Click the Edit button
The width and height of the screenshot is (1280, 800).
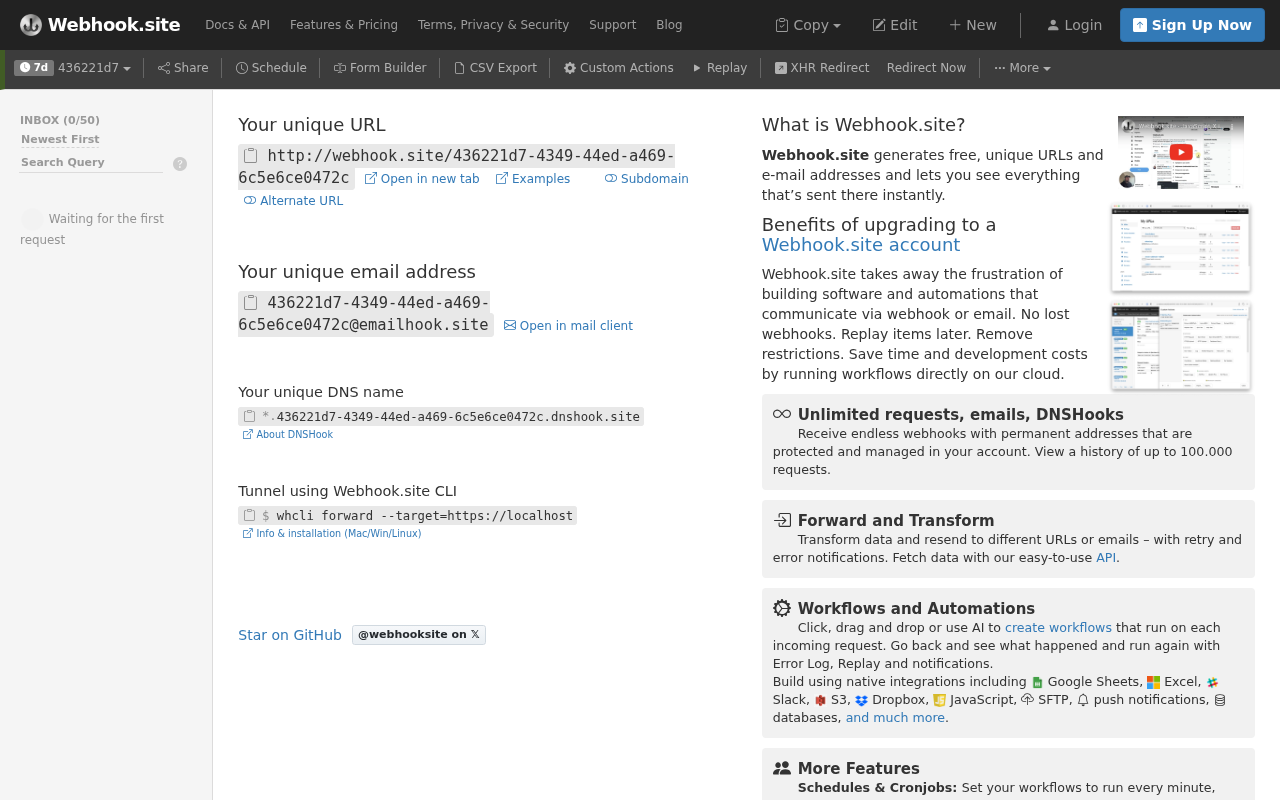(894, 25)
